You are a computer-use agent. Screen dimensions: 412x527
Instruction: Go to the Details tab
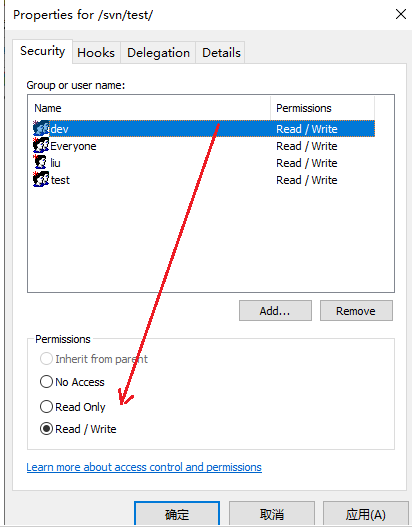tap(221, 53)
